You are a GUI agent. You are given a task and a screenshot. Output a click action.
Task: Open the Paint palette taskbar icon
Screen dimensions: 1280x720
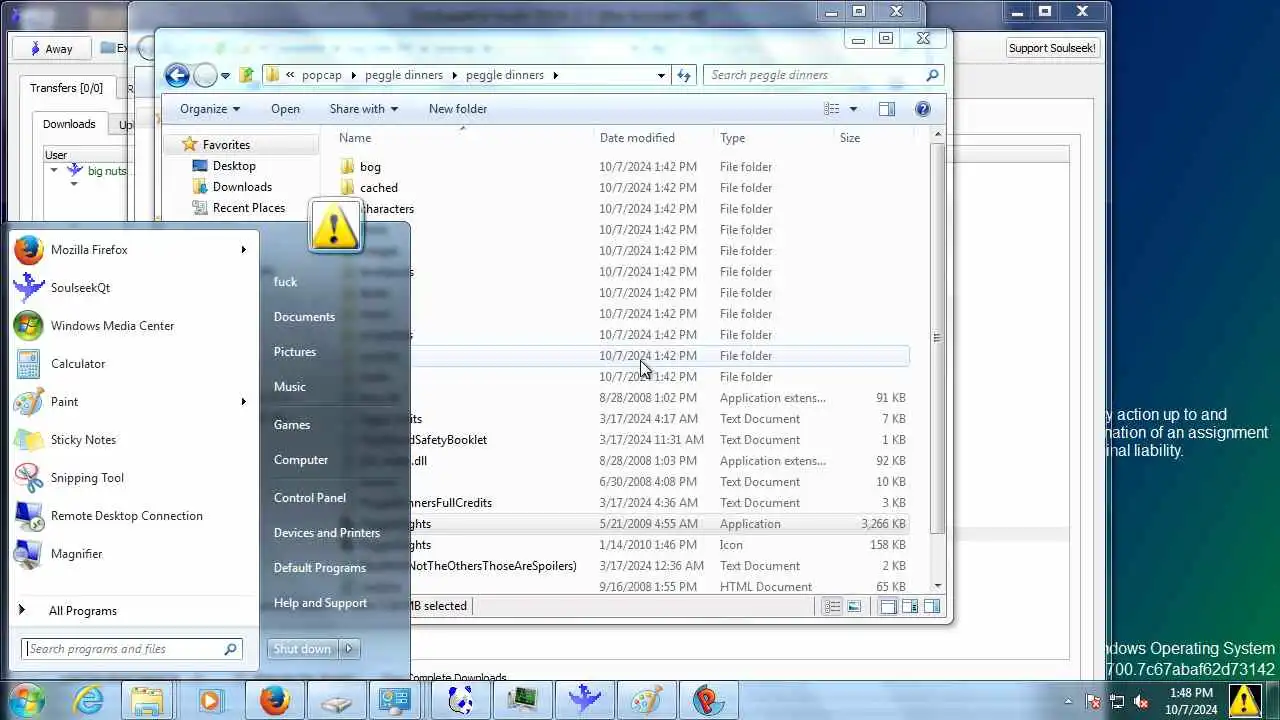click(x=647, y=700)
